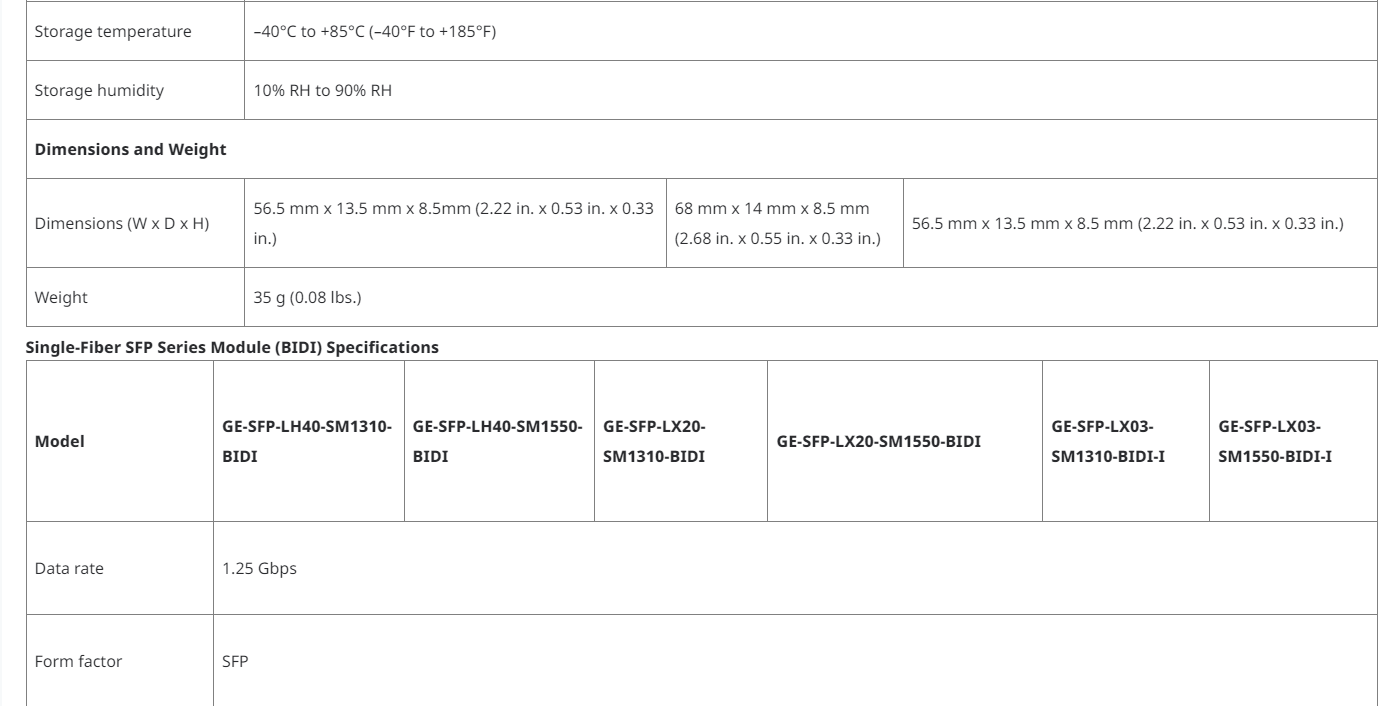Click the Model column header cell
The height and width of the screenshot is (706, 1400).
coord(60,441)
